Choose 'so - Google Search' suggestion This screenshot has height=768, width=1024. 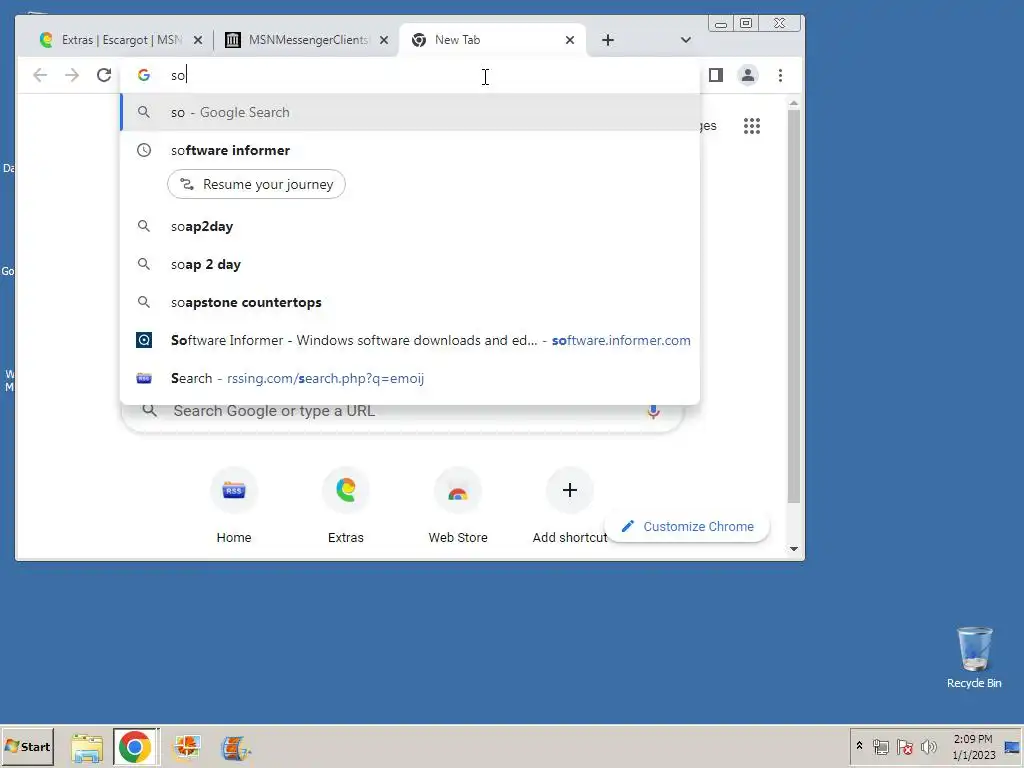coord(410,112)
